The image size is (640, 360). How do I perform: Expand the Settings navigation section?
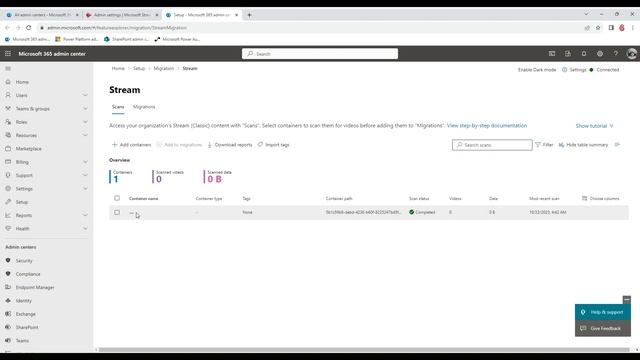pyautogui.click(x=85, y=189)
